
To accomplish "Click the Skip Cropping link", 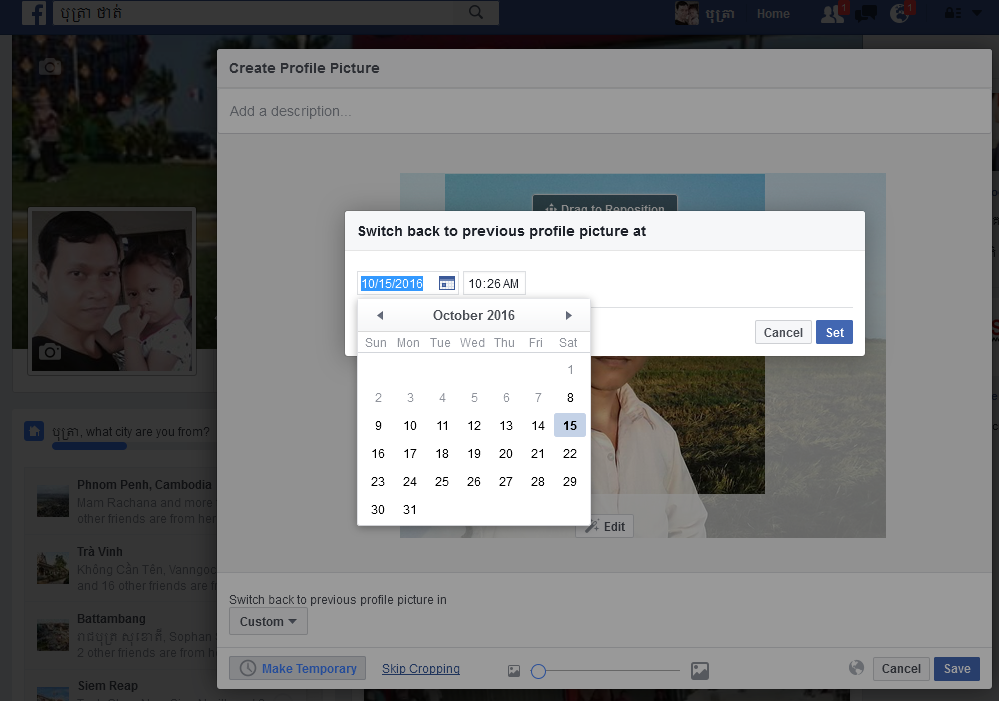I will (x=420, y=668).
